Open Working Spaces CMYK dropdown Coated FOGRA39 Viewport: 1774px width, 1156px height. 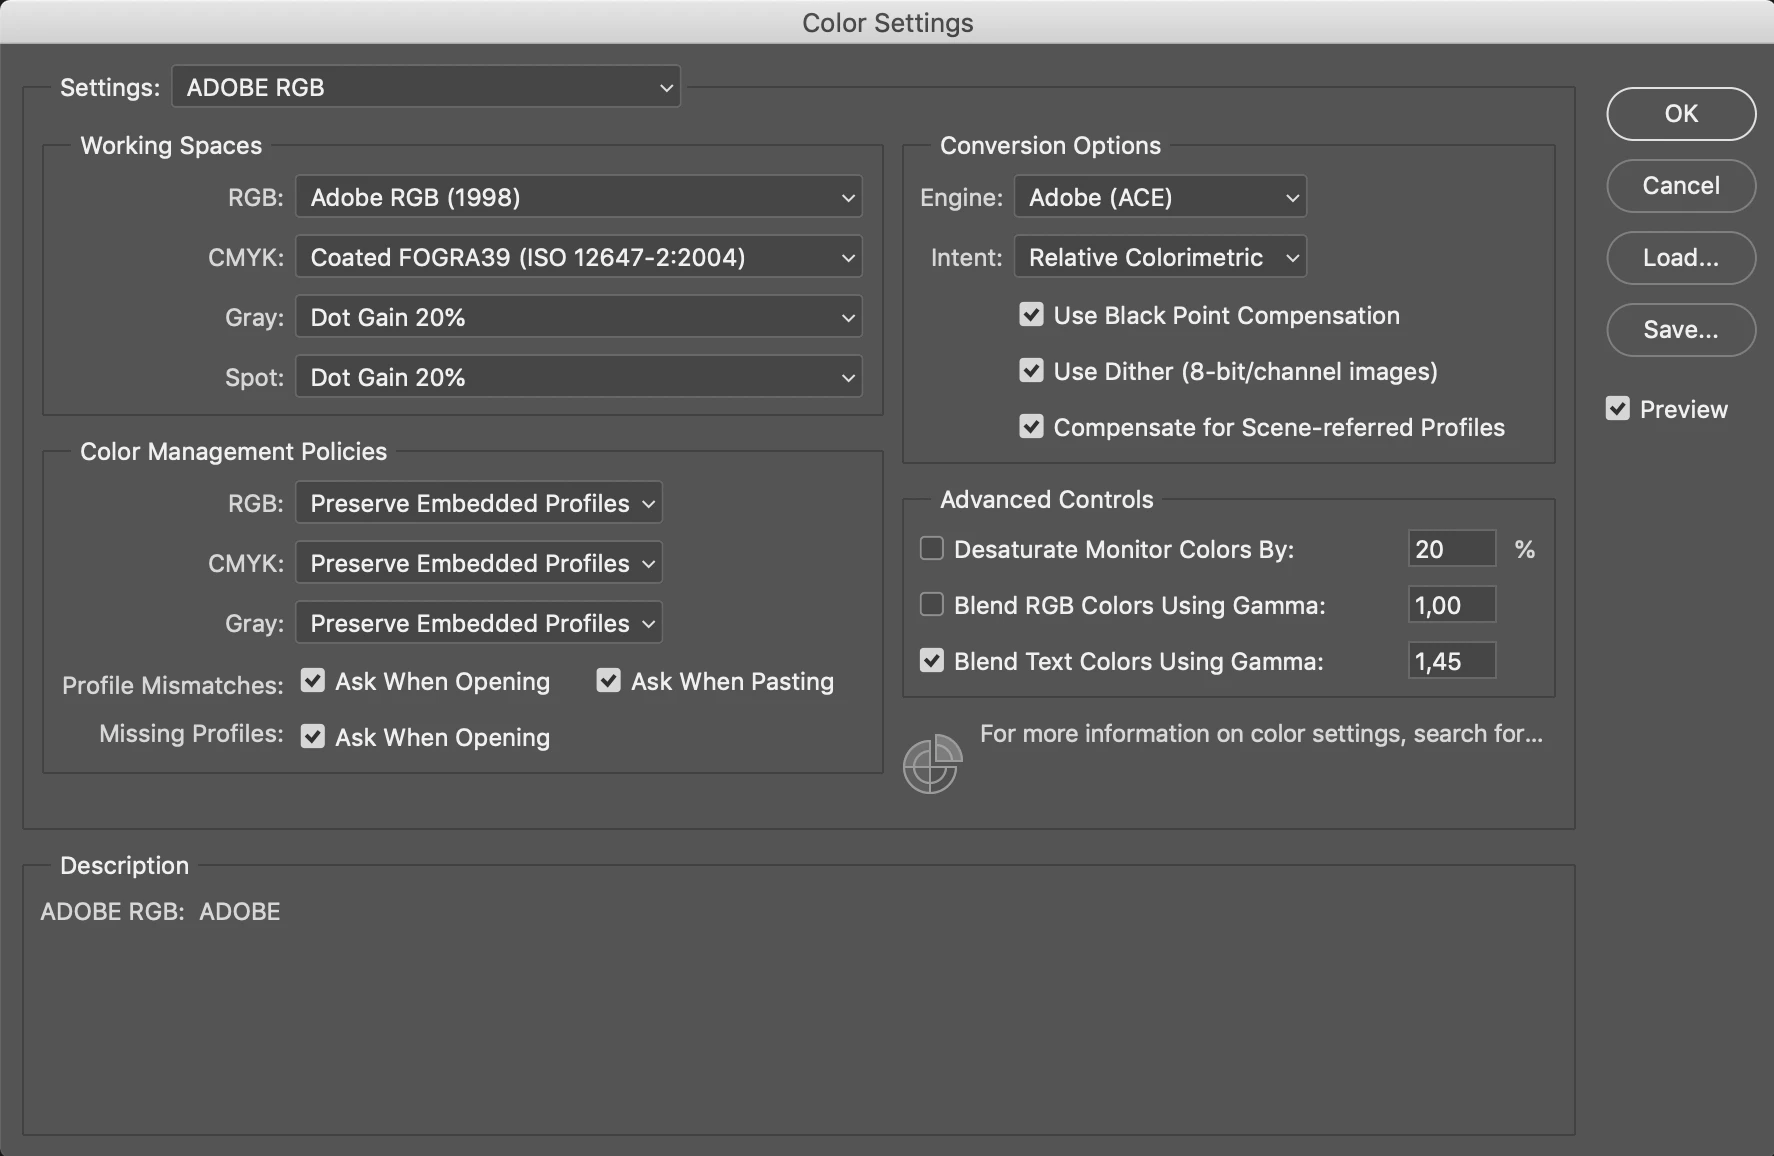[x=578, y=257]
